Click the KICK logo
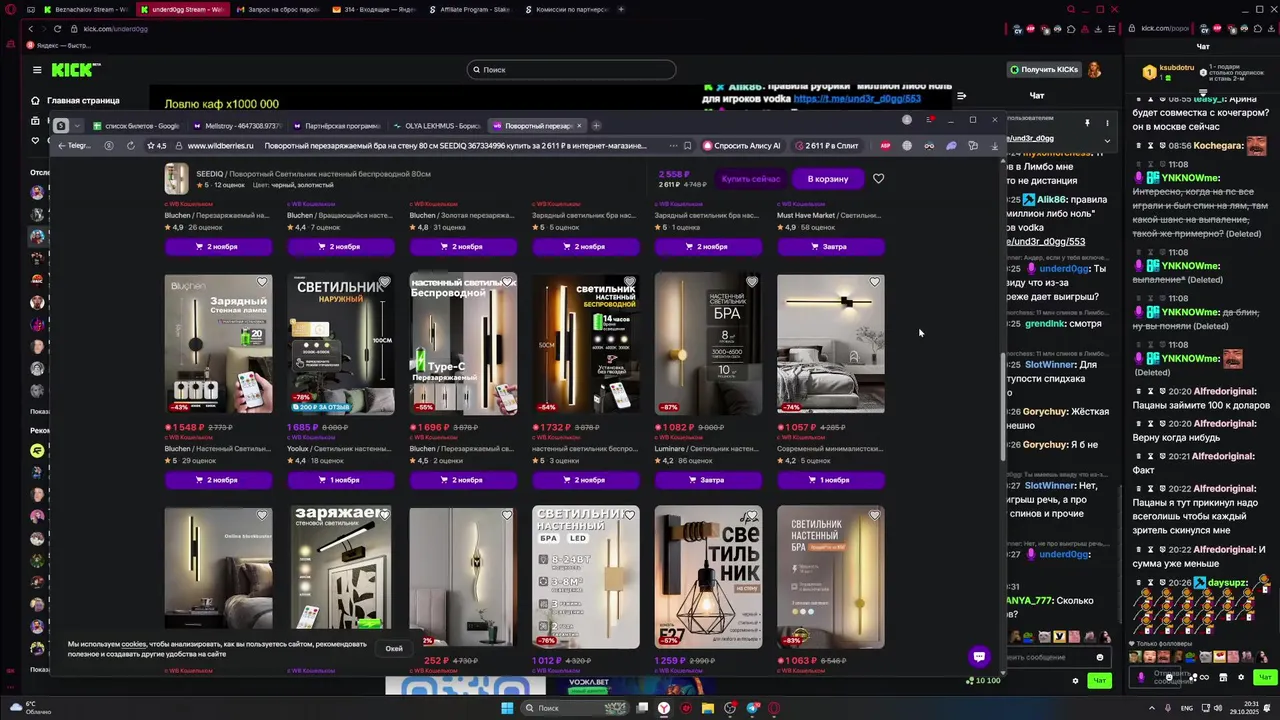This screenshot has height=720, width=1280. (x=76, y=69)
